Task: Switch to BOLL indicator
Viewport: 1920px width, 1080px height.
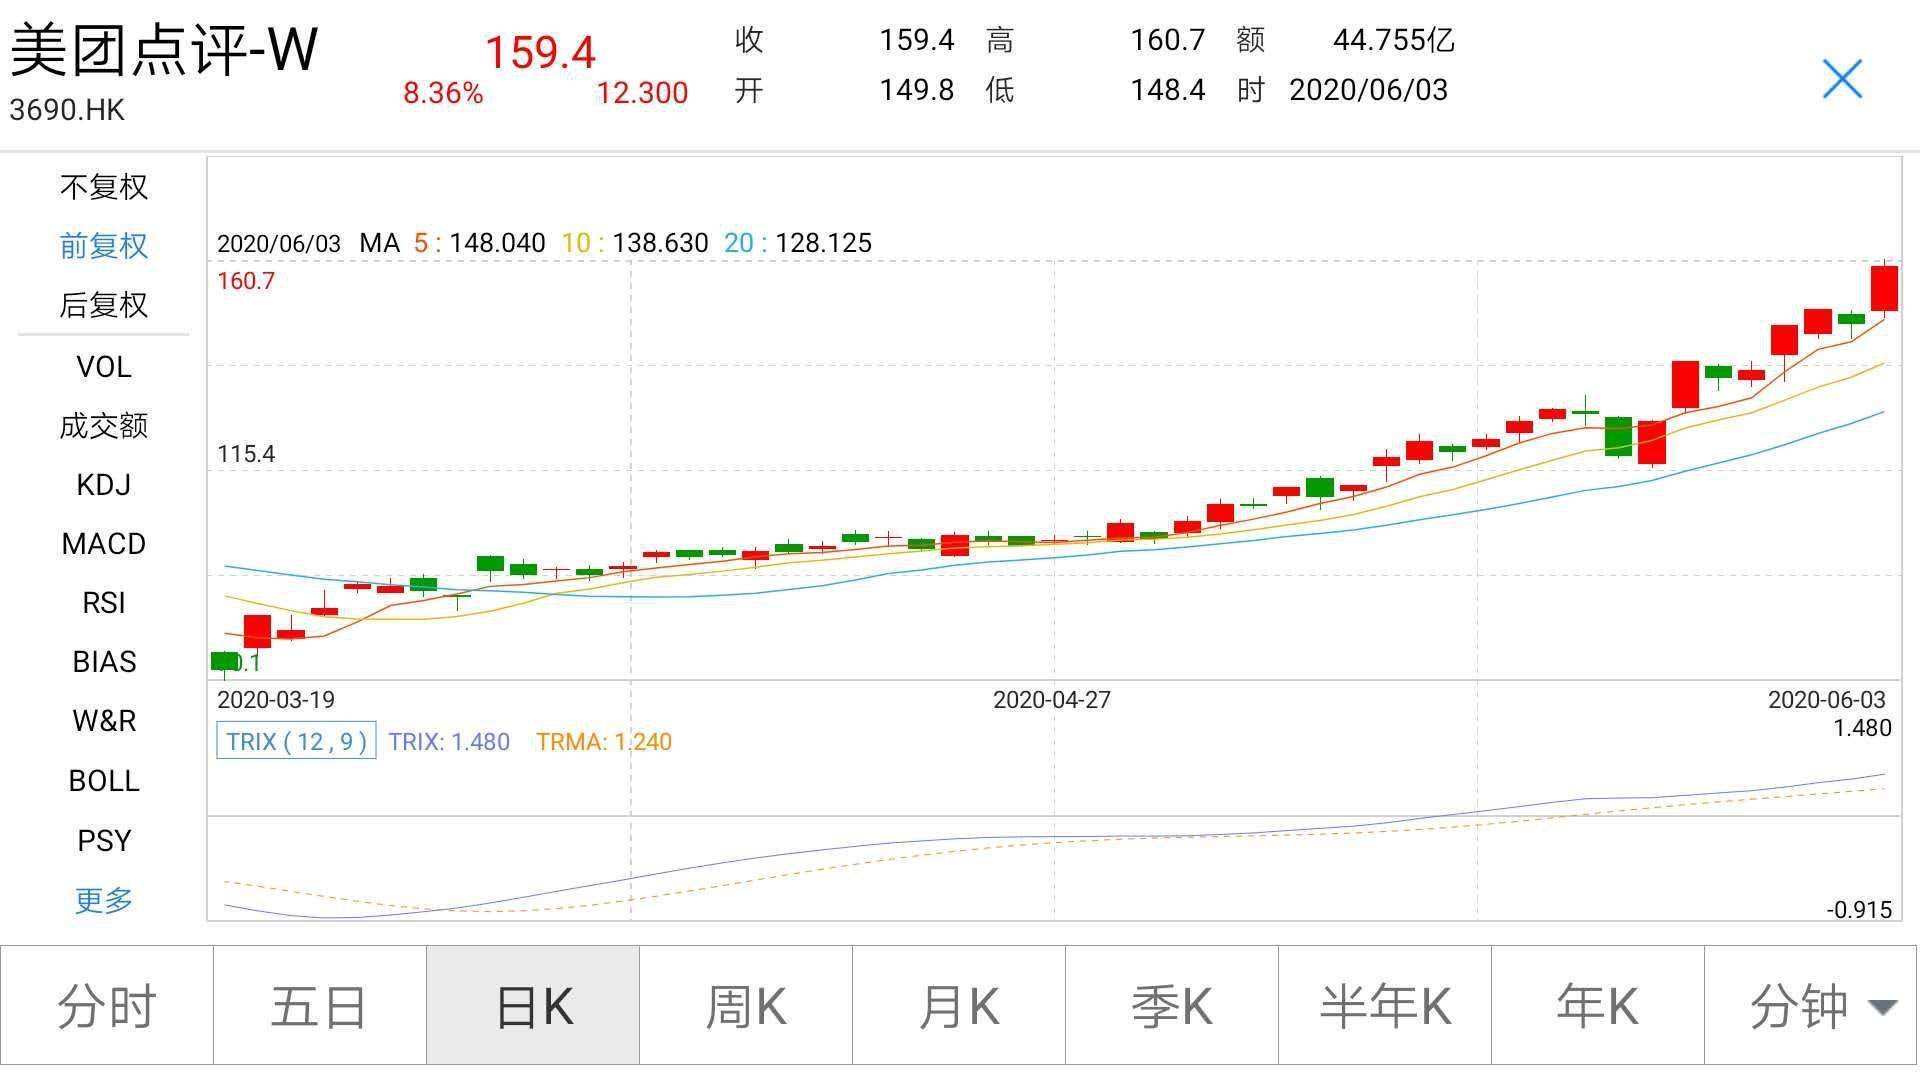Action: click(x=103, y=781)
